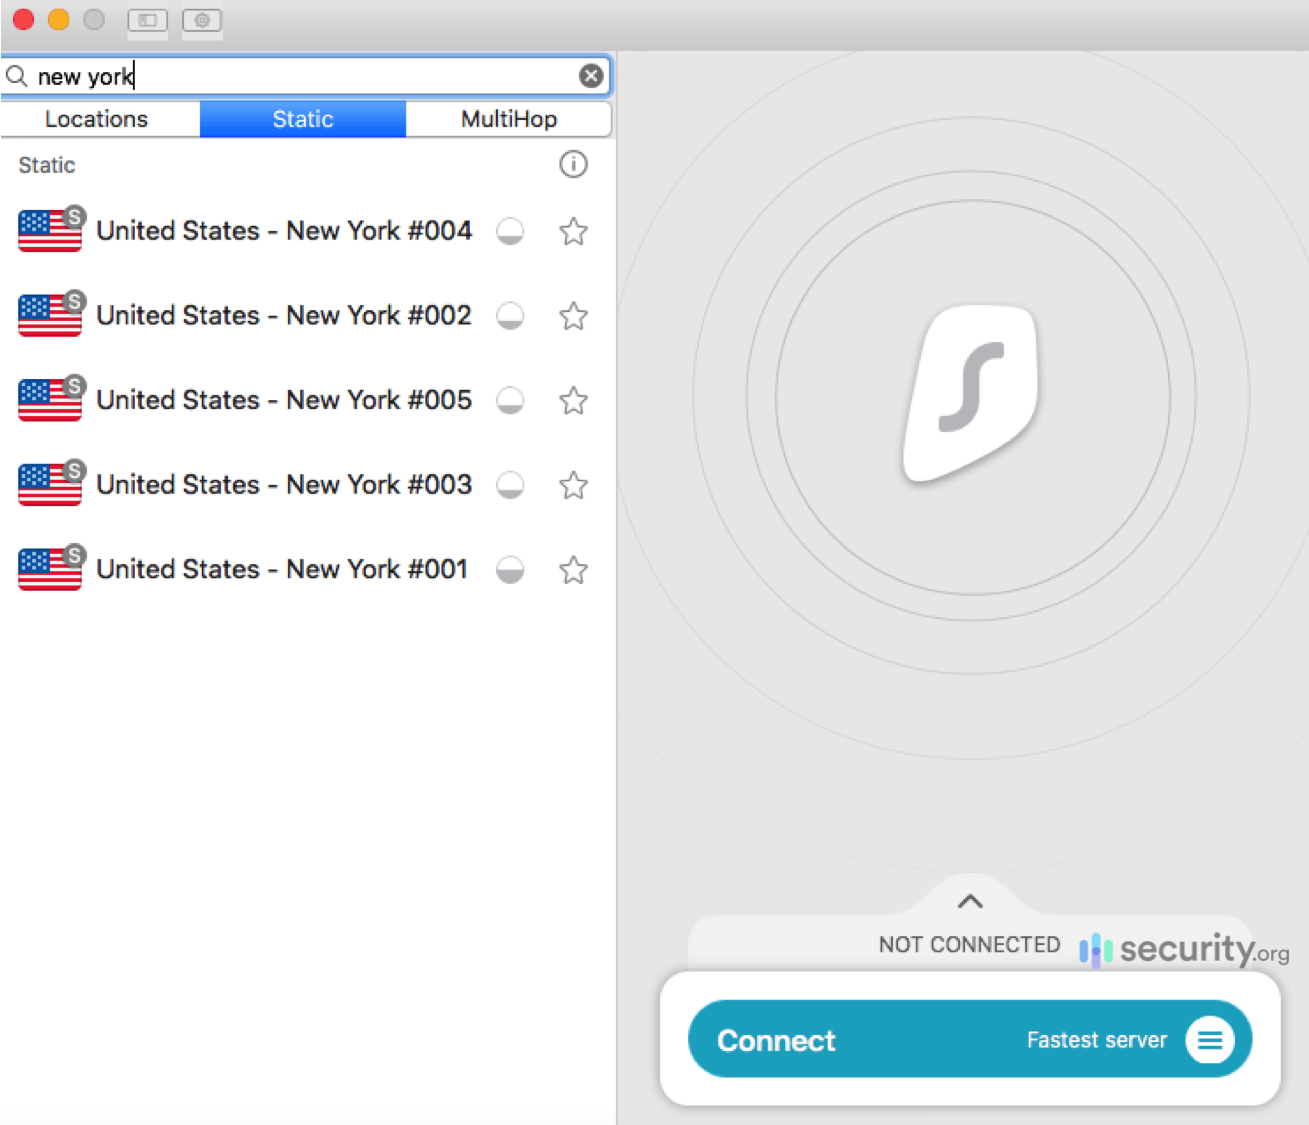
Task: Click inside the new york search field
Action: (x=300, y=75)
